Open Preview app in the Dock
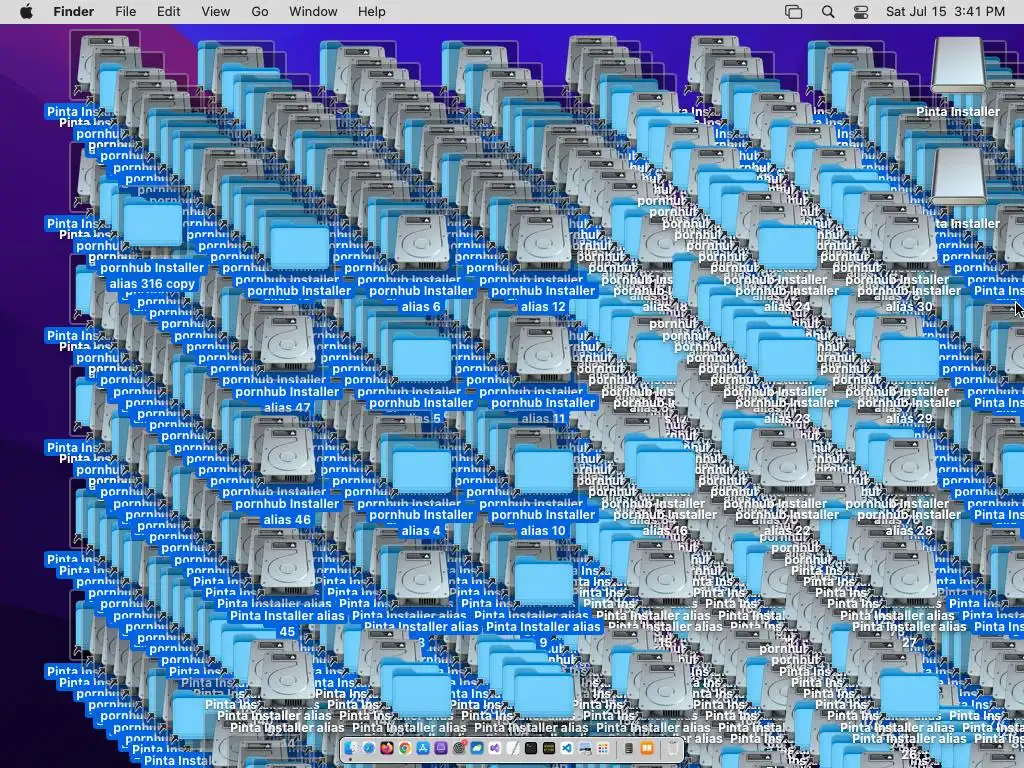This screenshot has width=1024, height=768. click(585, 748)
